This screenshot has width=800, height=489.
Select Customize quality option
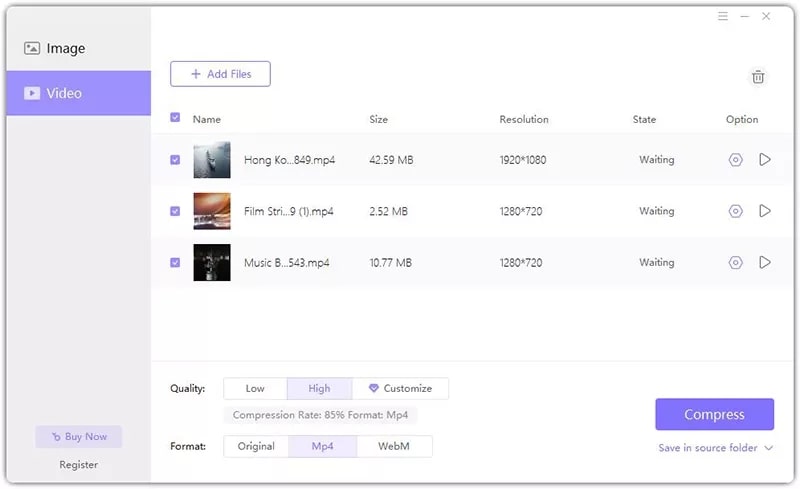[400, 388]
